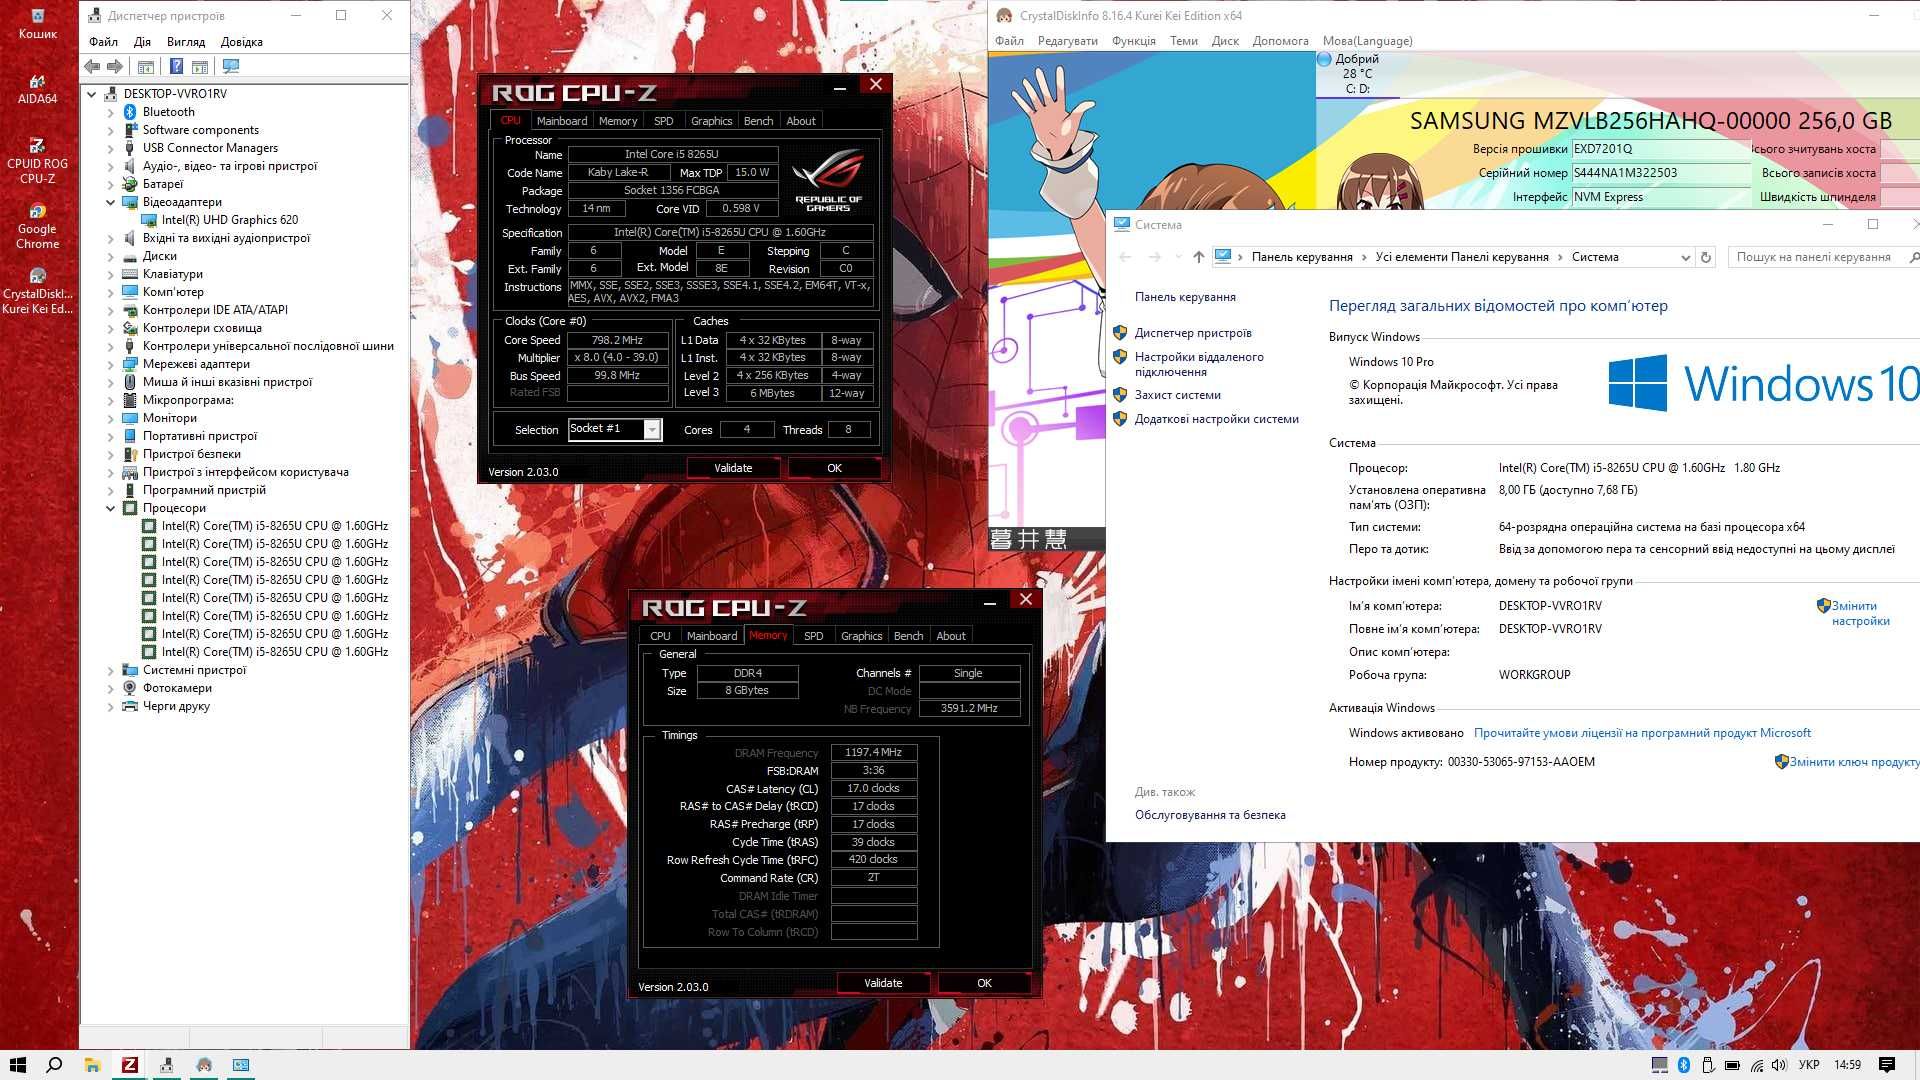Expand USB Connector Managers node

click(110, 148)
